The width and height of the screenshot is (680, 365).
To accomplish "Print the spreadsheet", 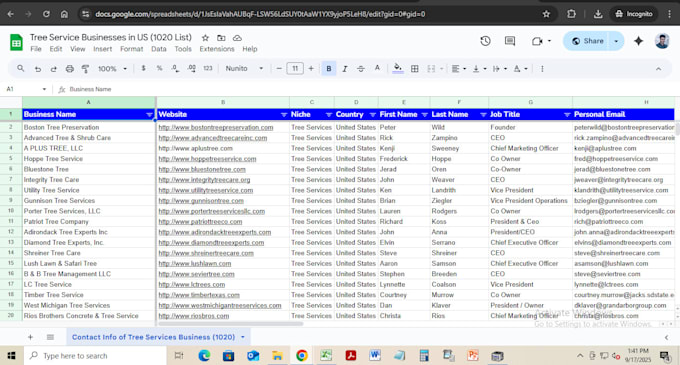I will click(x=69, y=69).
